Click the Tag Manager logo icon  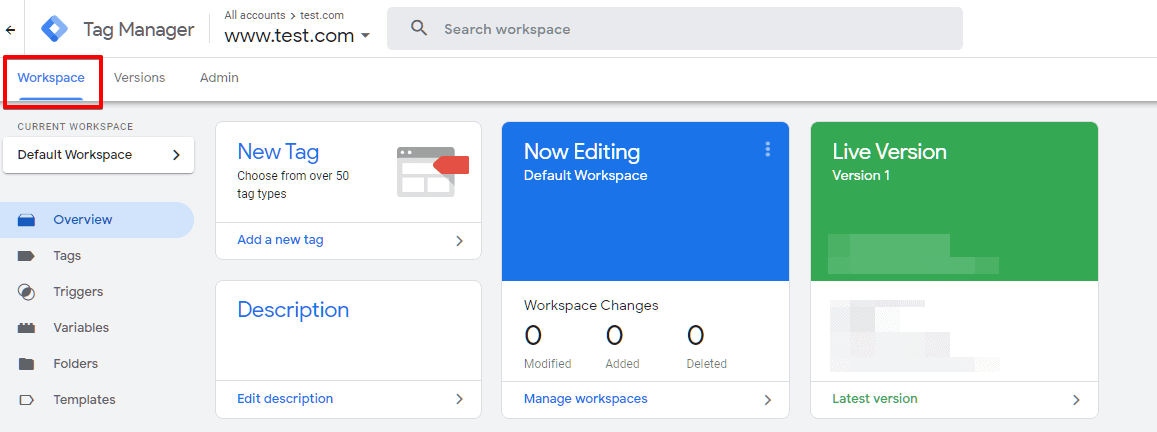coord(55,29)
